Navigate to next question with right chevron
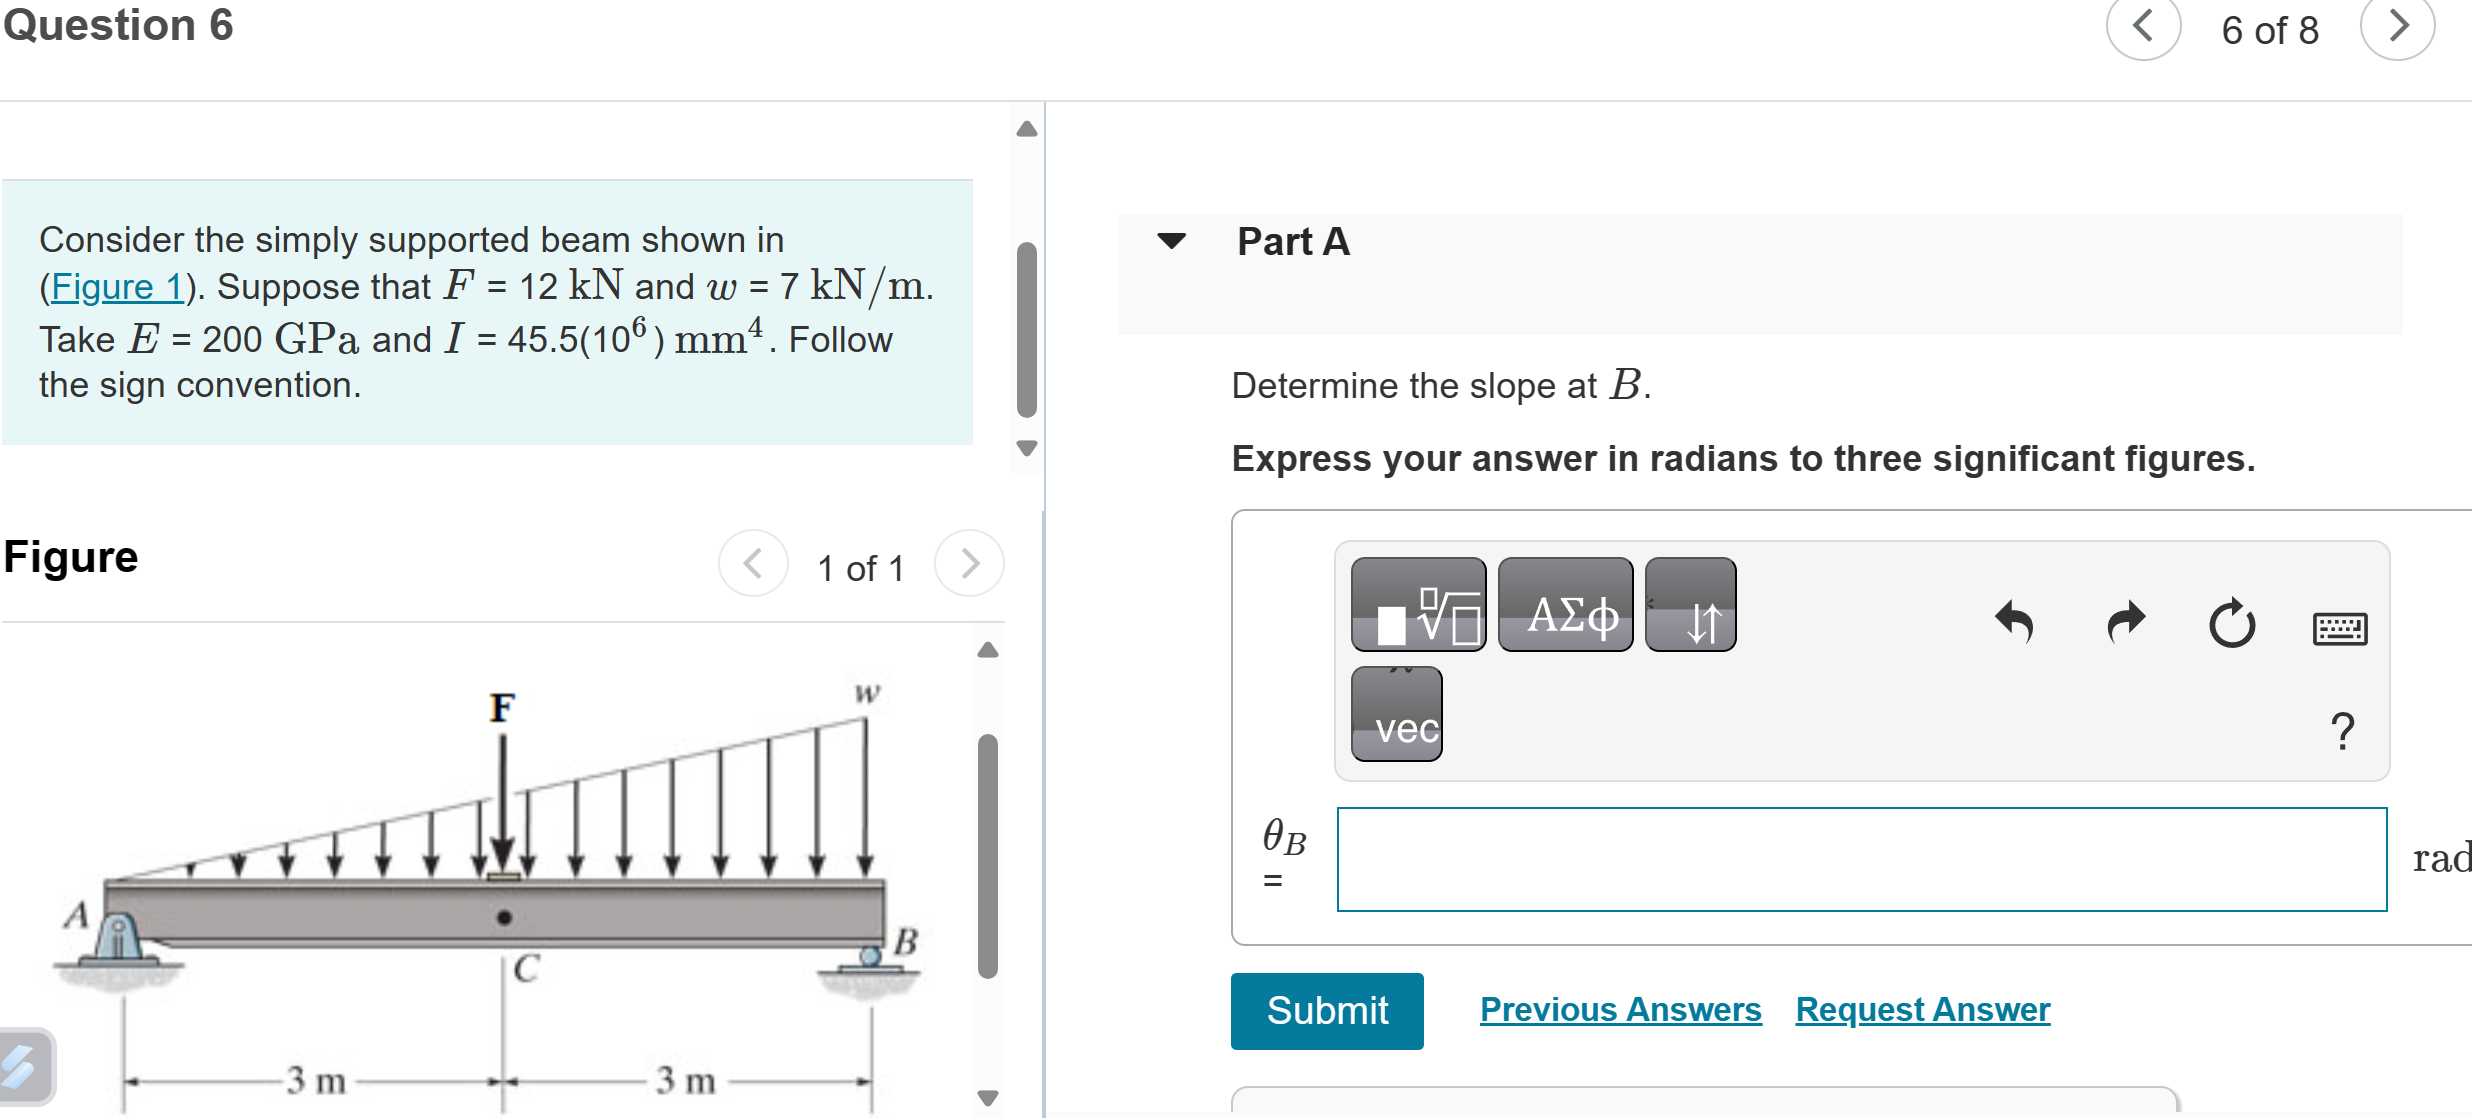The image size is (2472, 1118). [x=2398, y=29]
